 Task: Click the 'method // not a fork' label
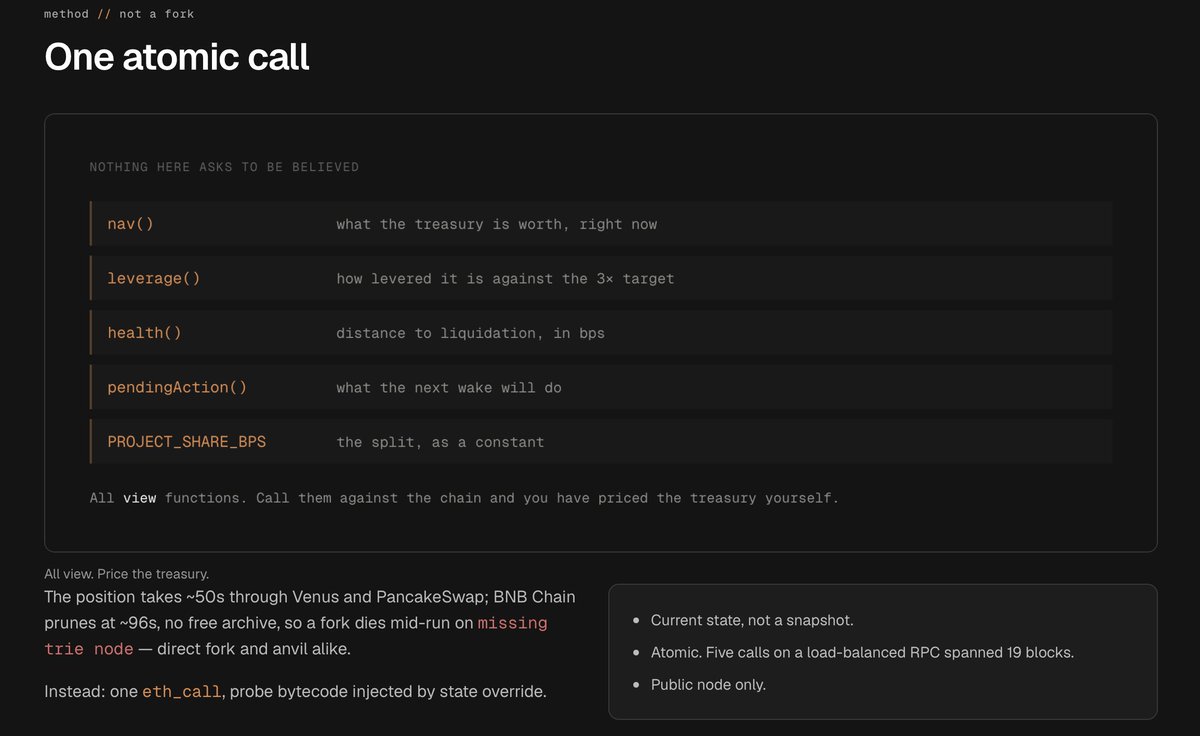coord(119,14)
